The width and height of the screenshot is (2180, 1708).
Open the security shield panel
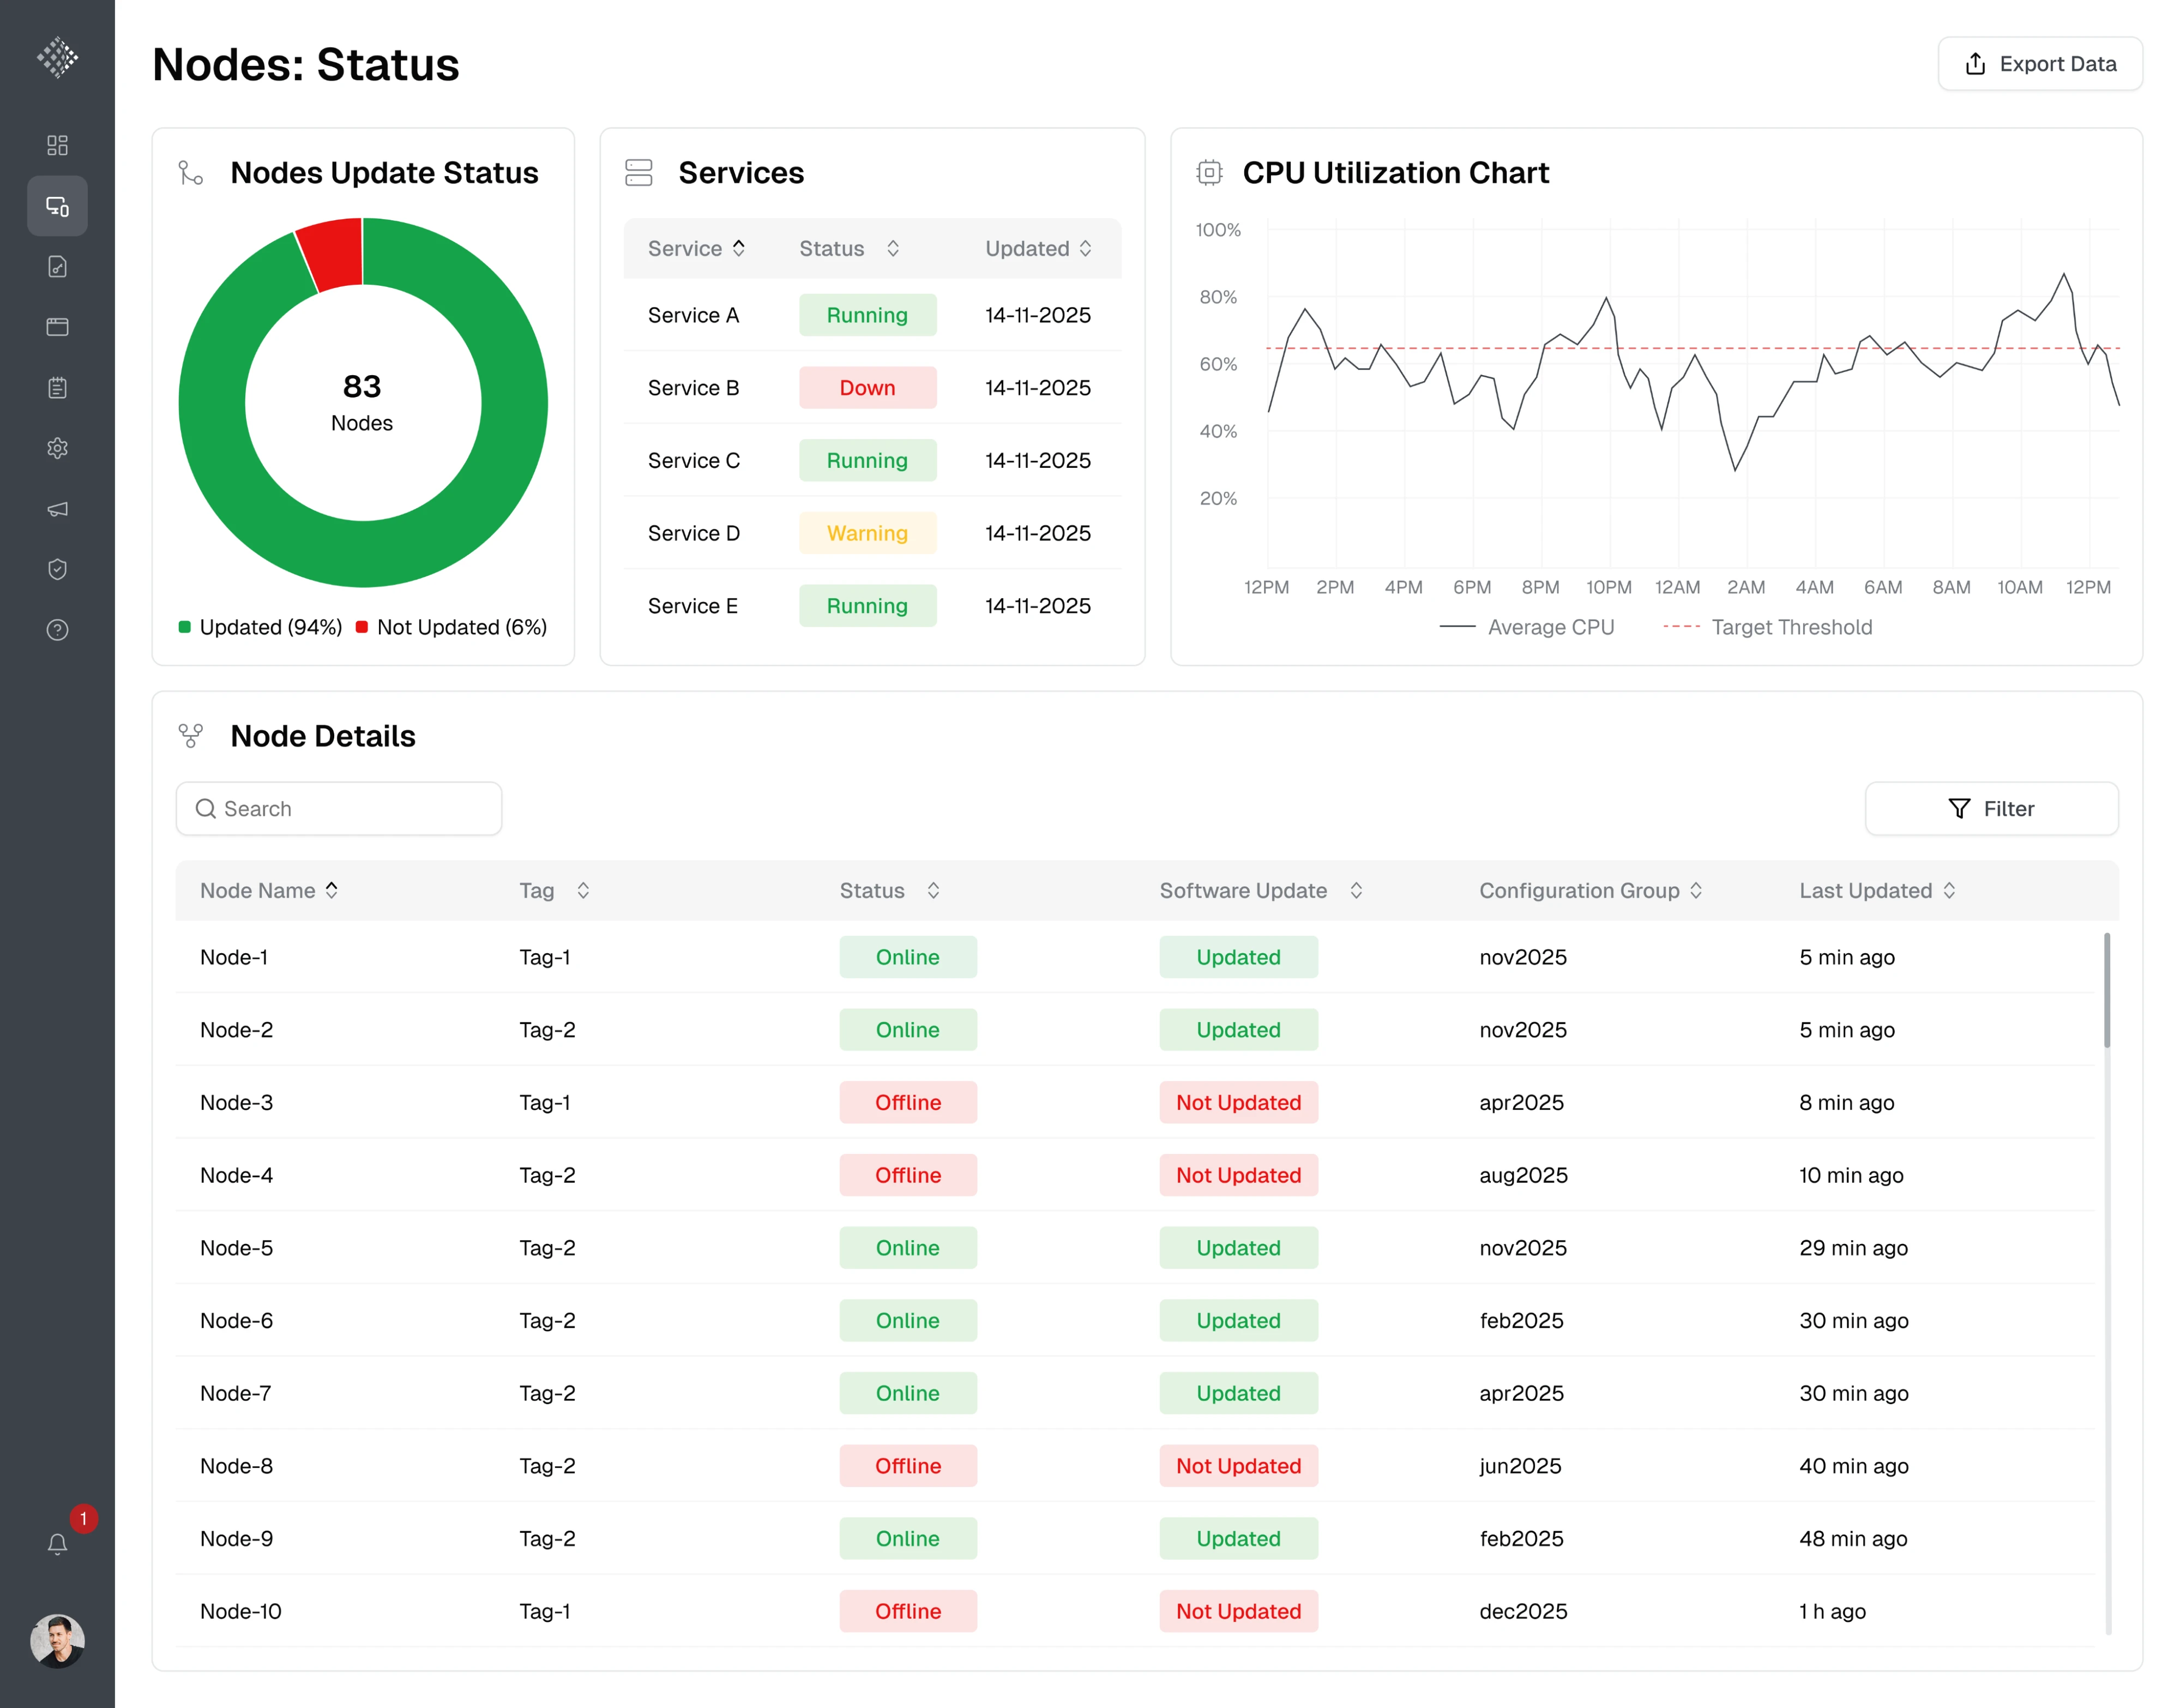pos(57,568)
